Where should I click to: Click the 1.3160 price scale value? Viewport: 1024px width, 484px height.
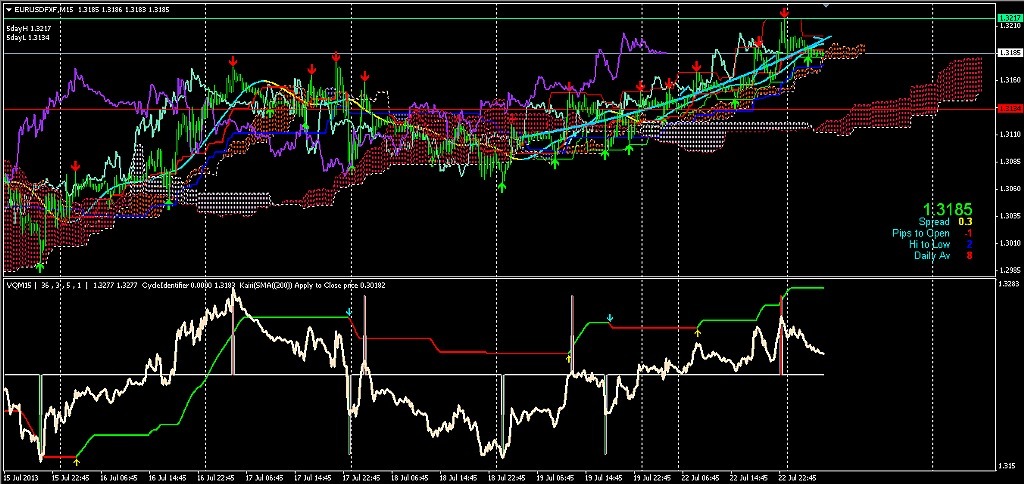1009,81
